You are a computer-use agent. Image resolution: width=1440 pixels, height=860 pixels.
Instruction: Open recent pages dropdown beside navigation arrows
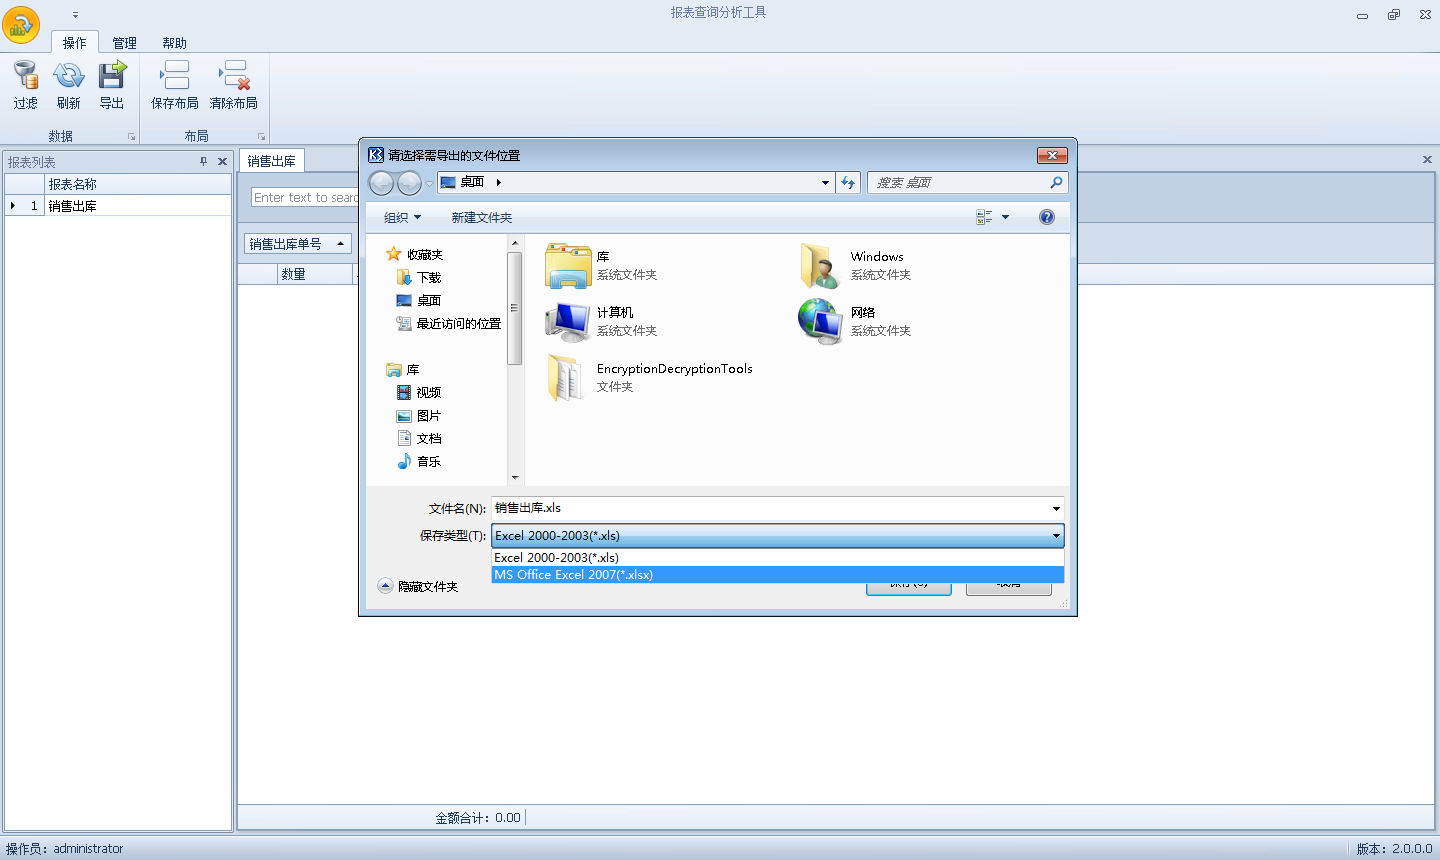(429, 184)
